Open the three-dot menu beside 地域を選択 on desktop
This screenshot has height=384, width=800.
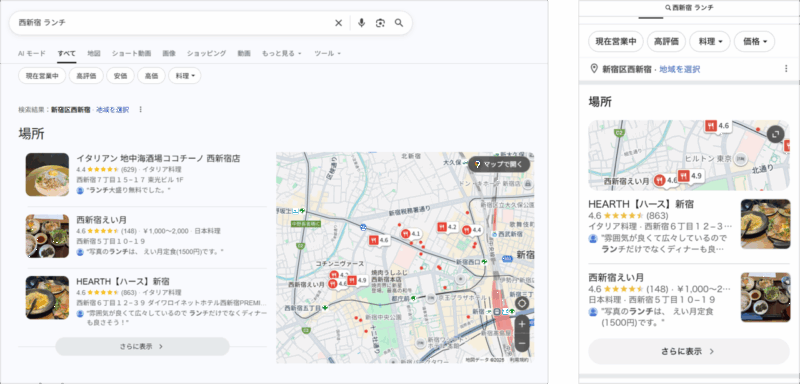coord(141,110)
